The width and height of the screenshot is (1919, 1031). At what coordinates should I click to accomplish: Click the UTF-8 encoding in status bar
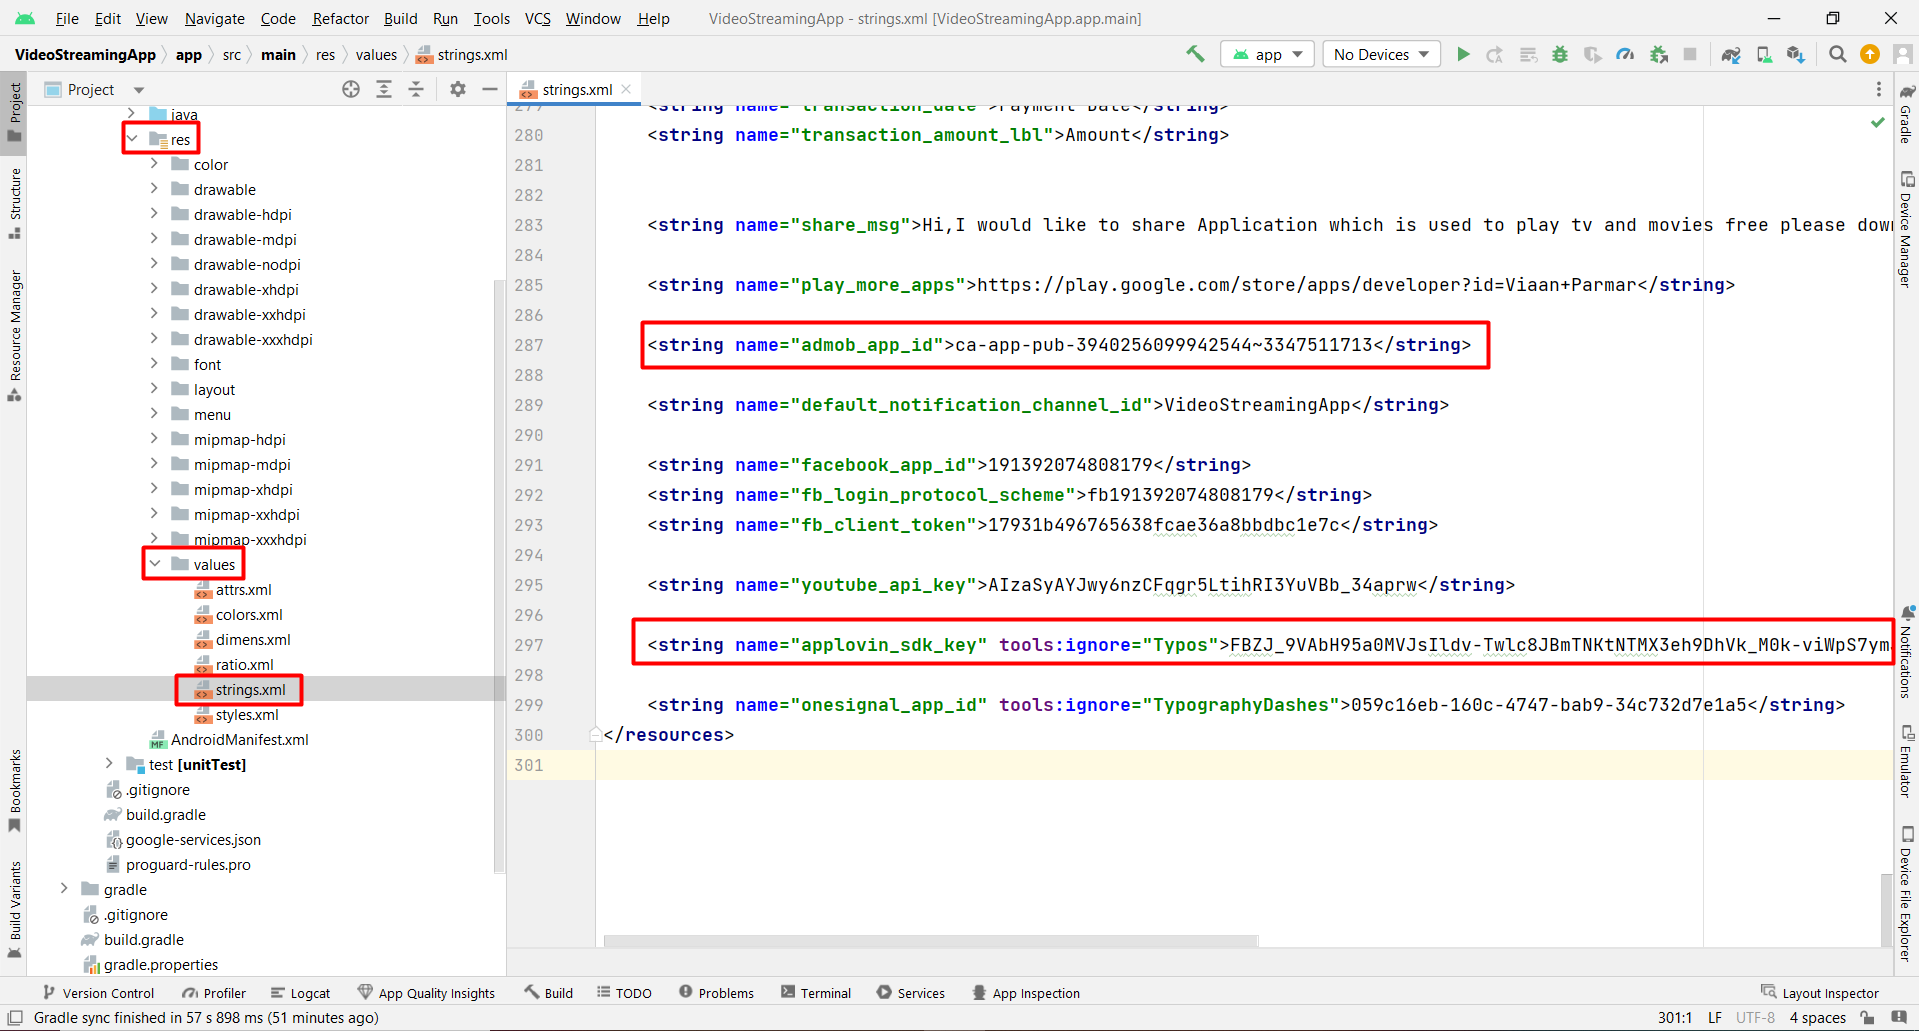[1755, 1018]
